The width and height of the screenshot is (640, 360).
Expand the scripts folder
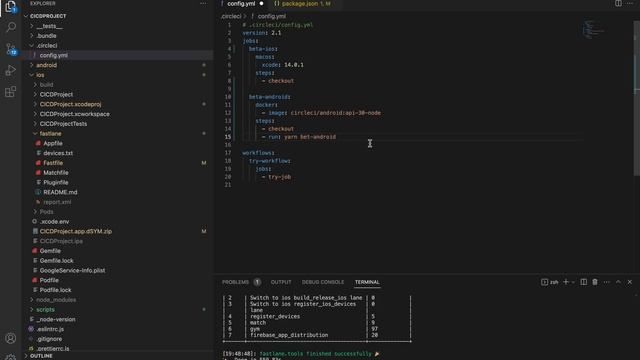(x=45, y=309)
